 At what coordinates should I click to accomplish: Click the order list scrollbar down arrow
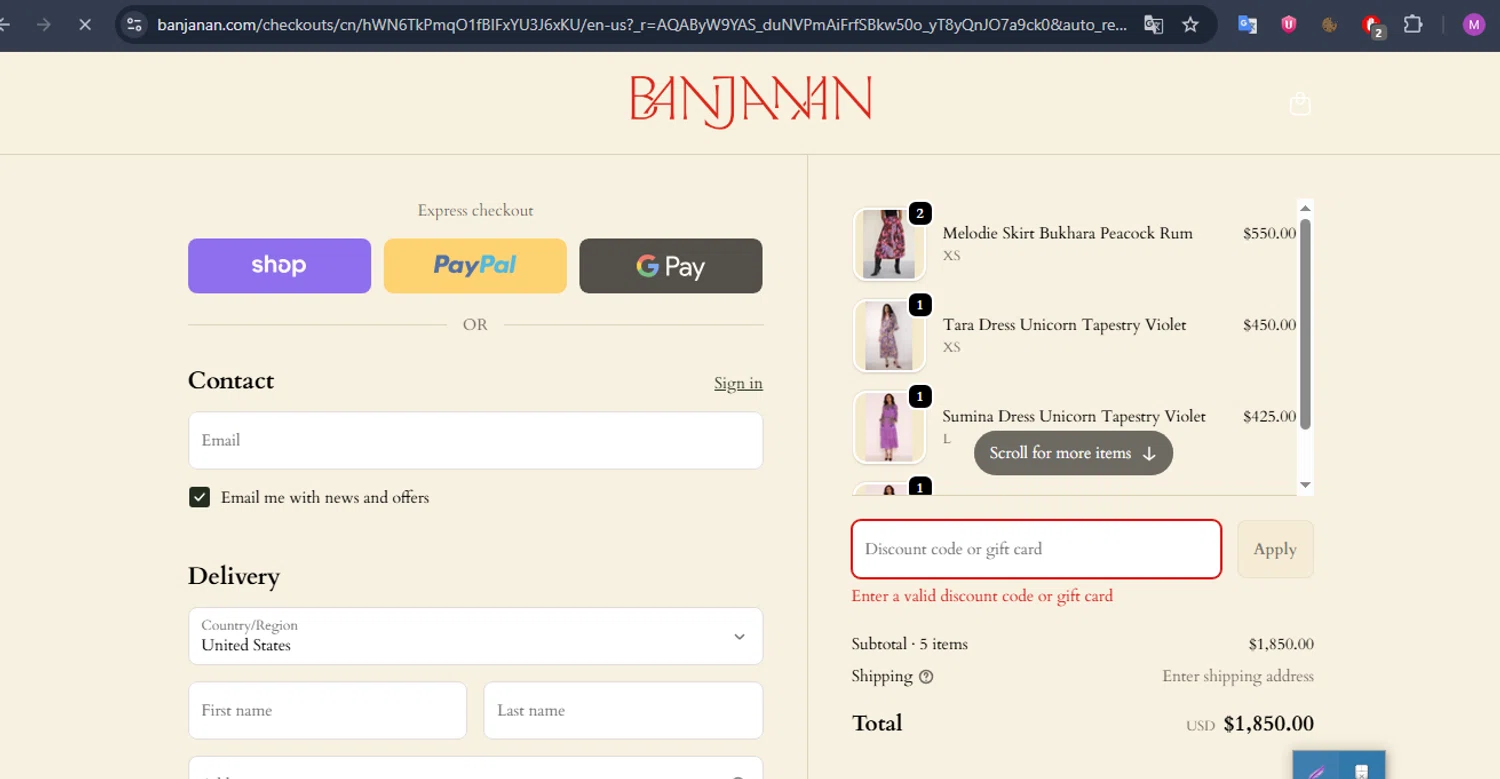click(x=1305, y=485)
